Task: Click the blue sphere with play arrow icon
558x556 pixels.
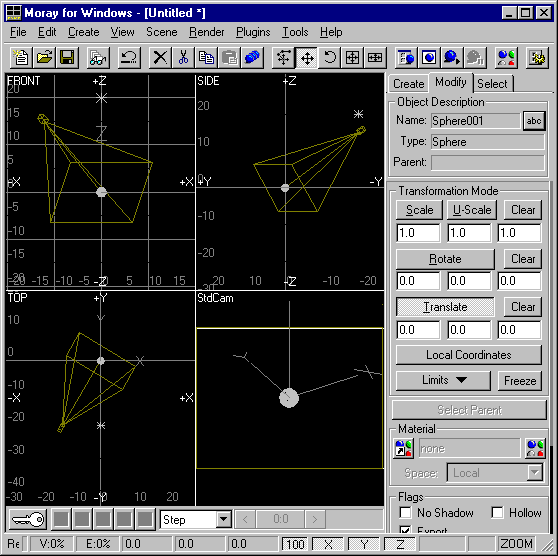Action: [452, 57]
